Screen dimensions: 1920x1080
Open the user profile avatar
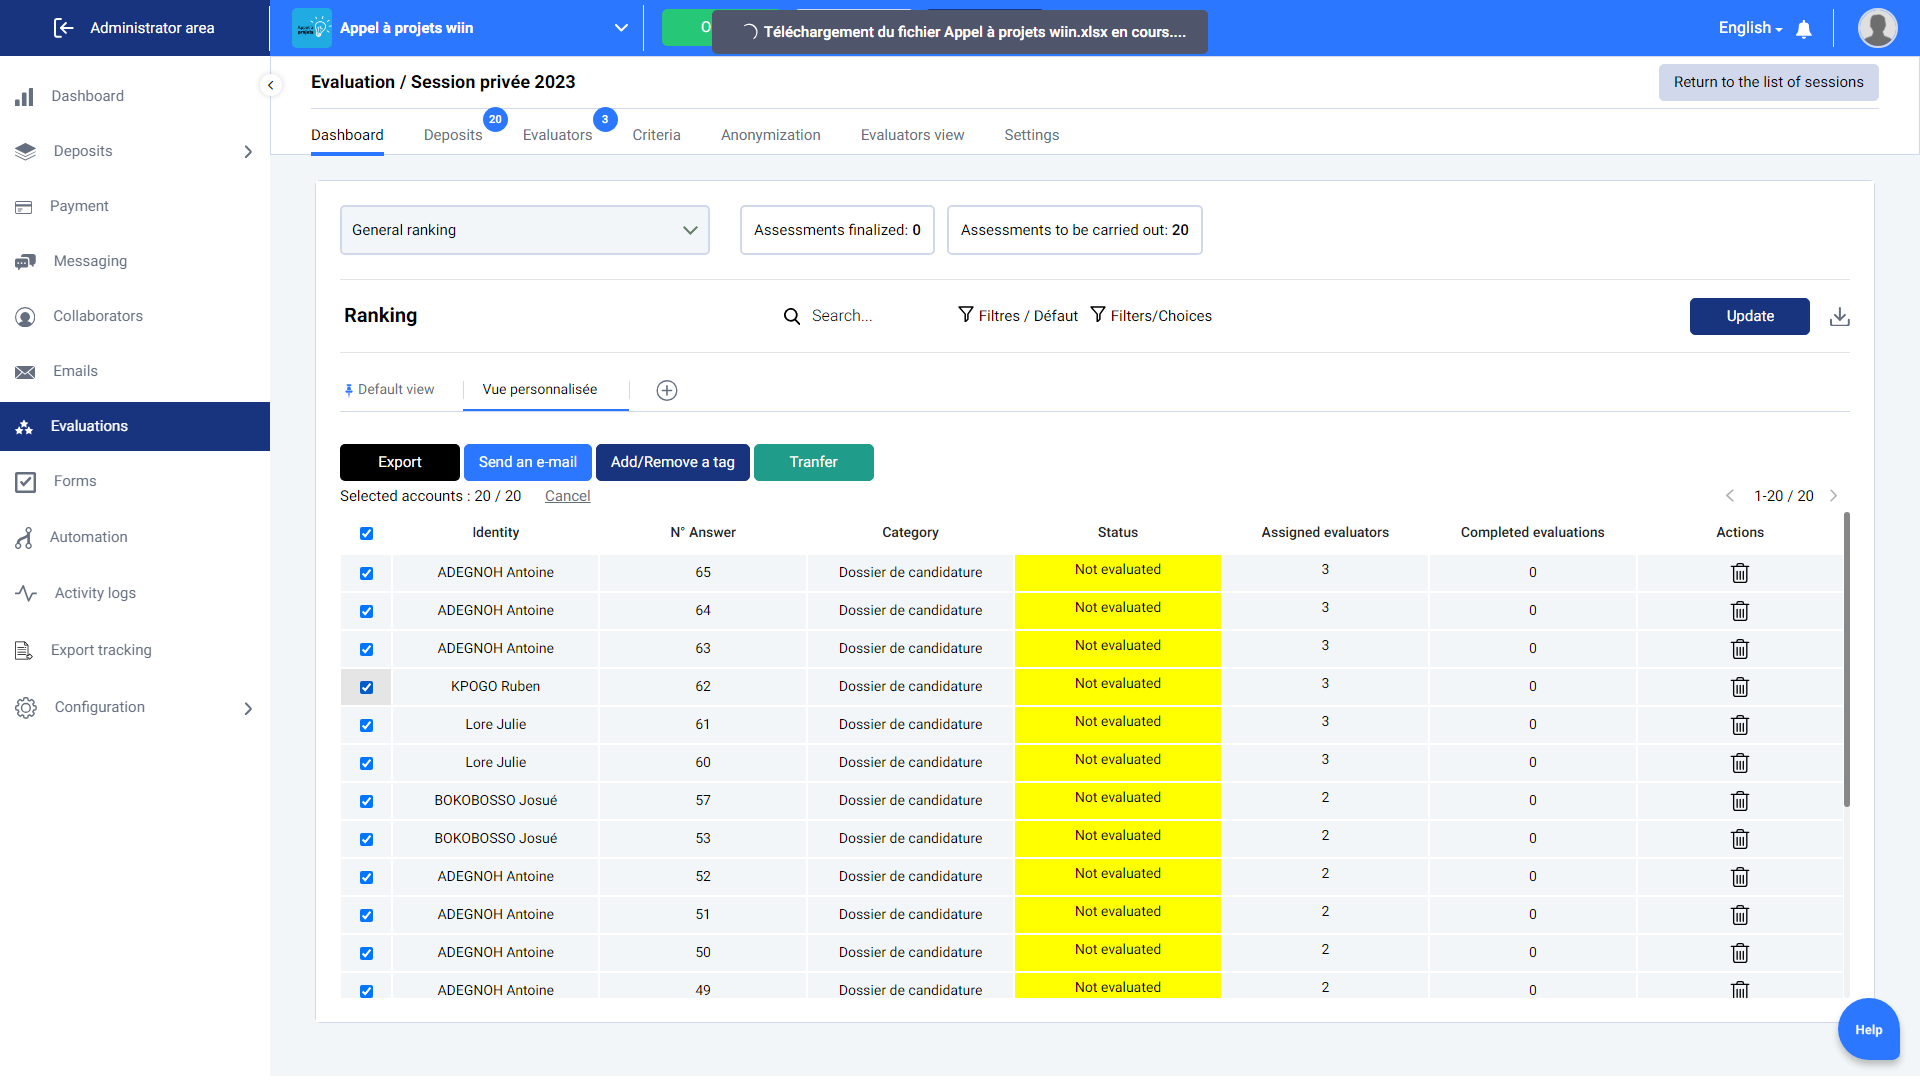(x=1877, y=28)
